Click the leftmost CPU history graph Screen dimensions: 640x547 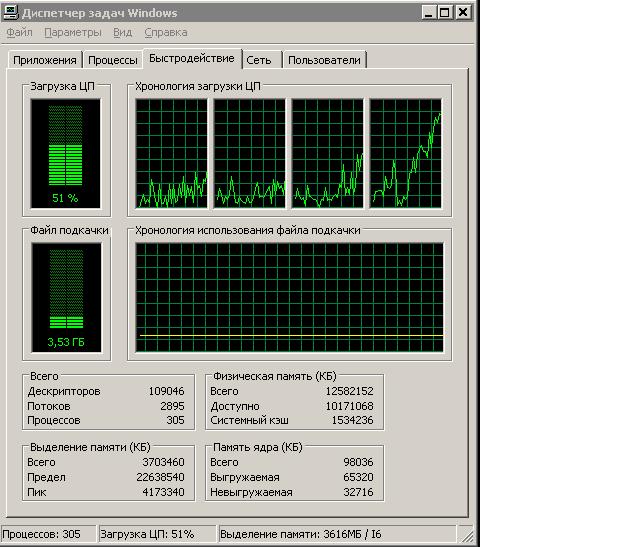coord(172,153)
